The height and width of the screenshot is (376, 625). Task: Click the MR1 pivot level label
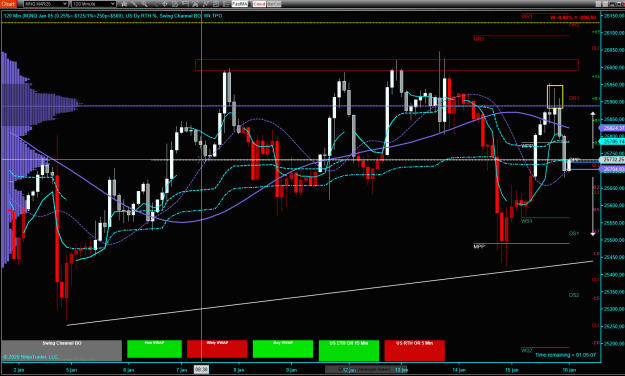point(479,39)
